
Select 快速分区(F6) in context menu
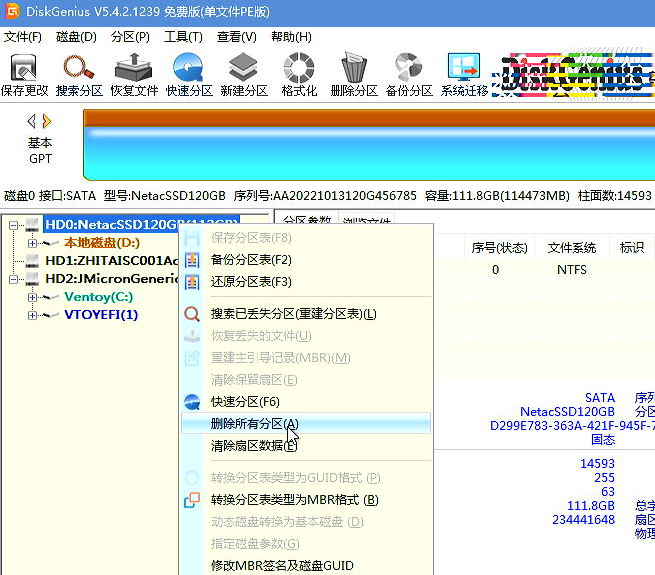click(306, 402)
